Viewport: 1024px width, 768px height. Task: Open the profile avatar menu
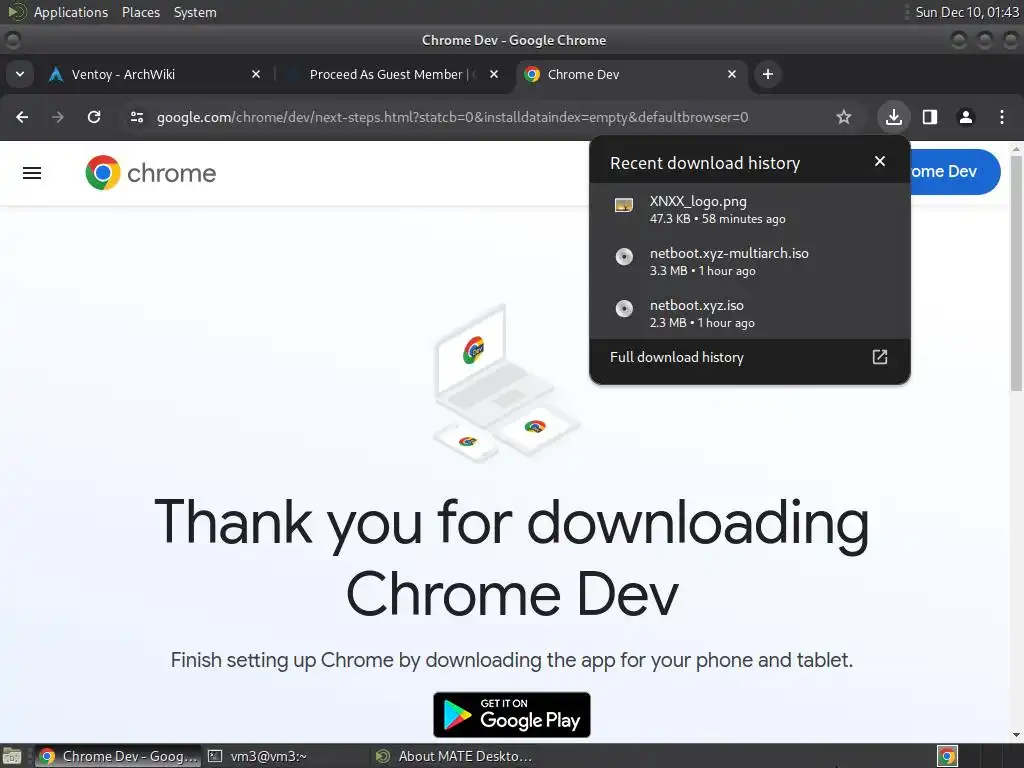tap(966, 117)
